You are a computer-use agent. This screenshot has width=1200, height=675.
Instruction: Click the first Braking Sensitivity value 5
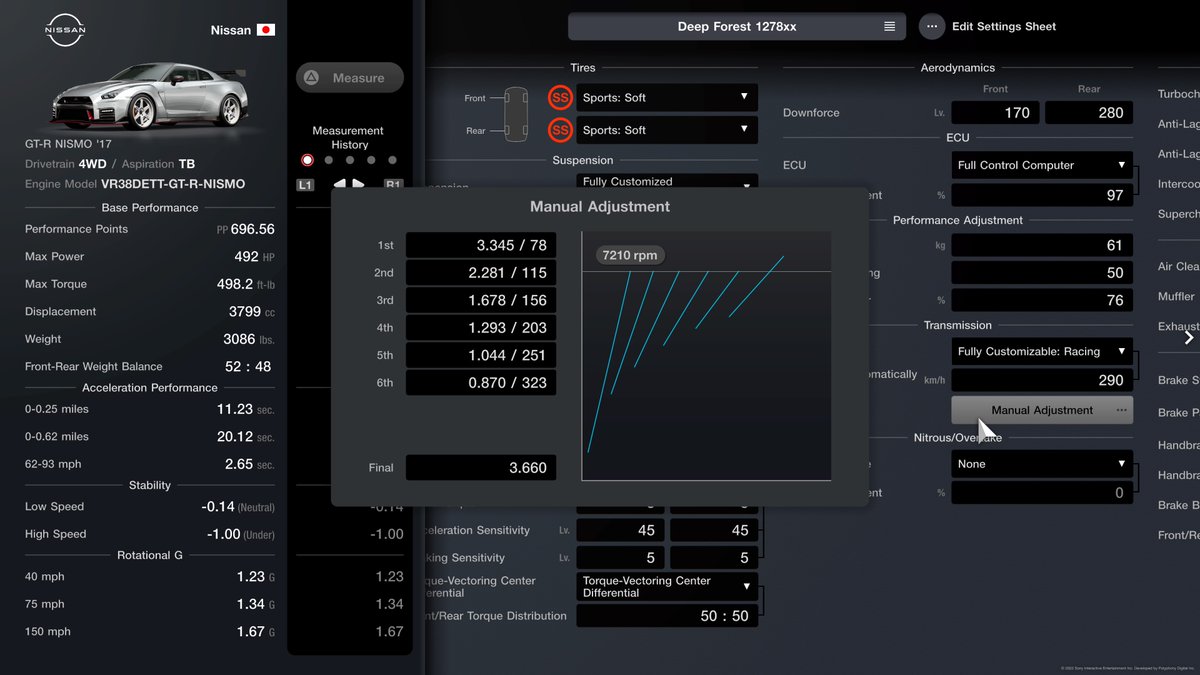point(620,558)
